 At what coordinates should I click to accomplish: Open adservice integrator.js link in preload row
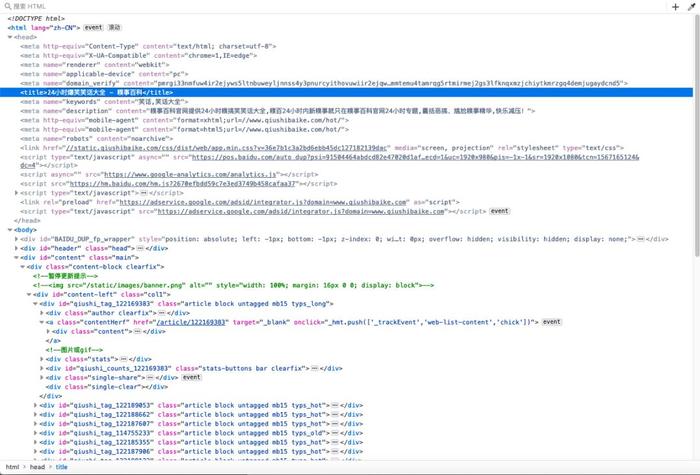coord(263,202)
